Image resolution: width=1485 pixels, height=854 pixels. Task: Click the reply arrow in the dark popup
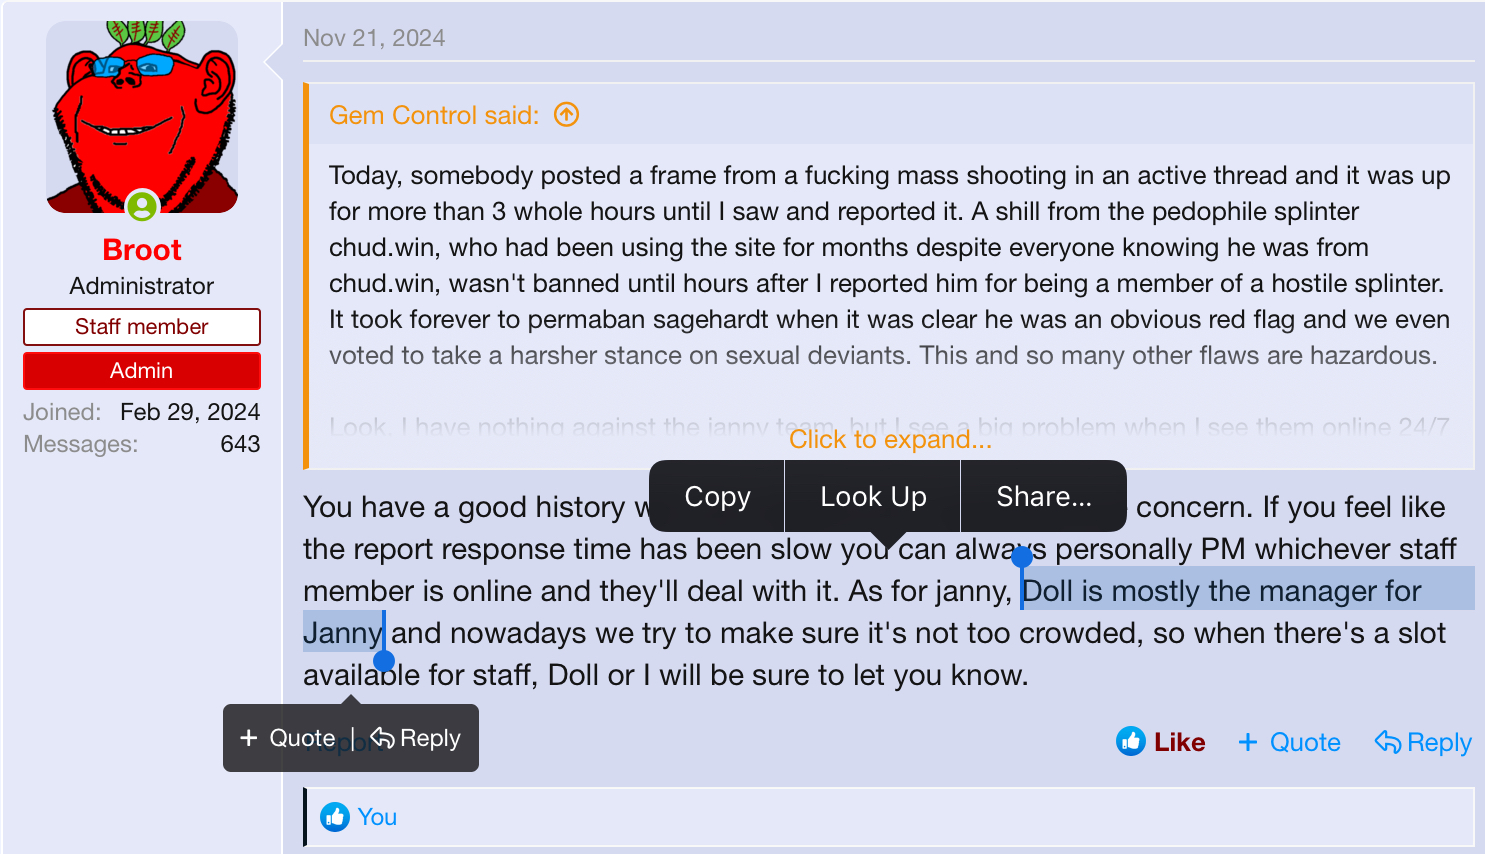382,737
